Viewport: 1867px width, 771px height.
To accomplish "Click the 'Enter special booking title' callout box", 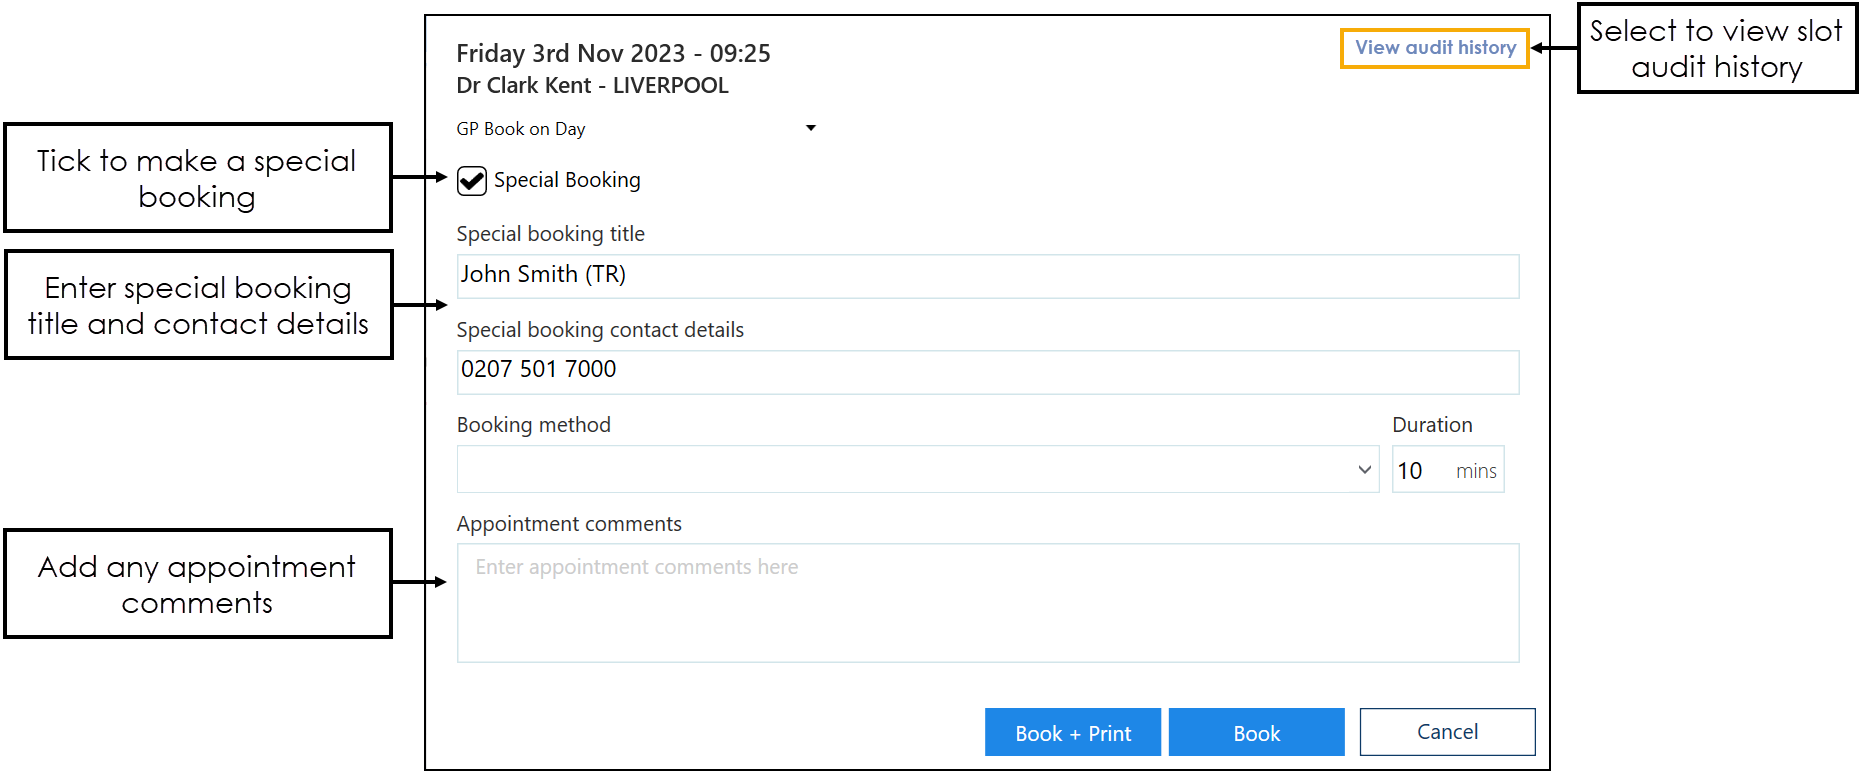I will point(198,305).
